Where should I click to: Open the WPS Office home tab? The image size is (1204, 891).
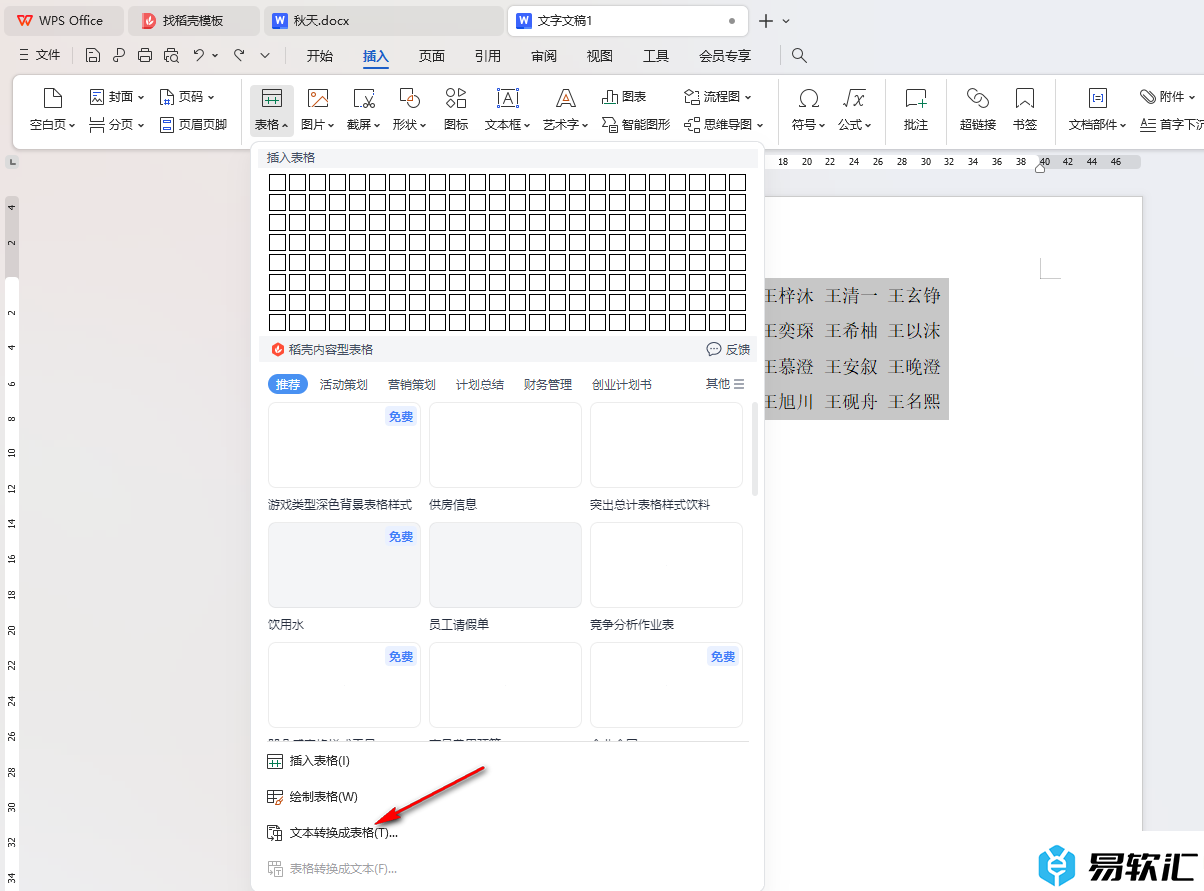click(63, 20)
